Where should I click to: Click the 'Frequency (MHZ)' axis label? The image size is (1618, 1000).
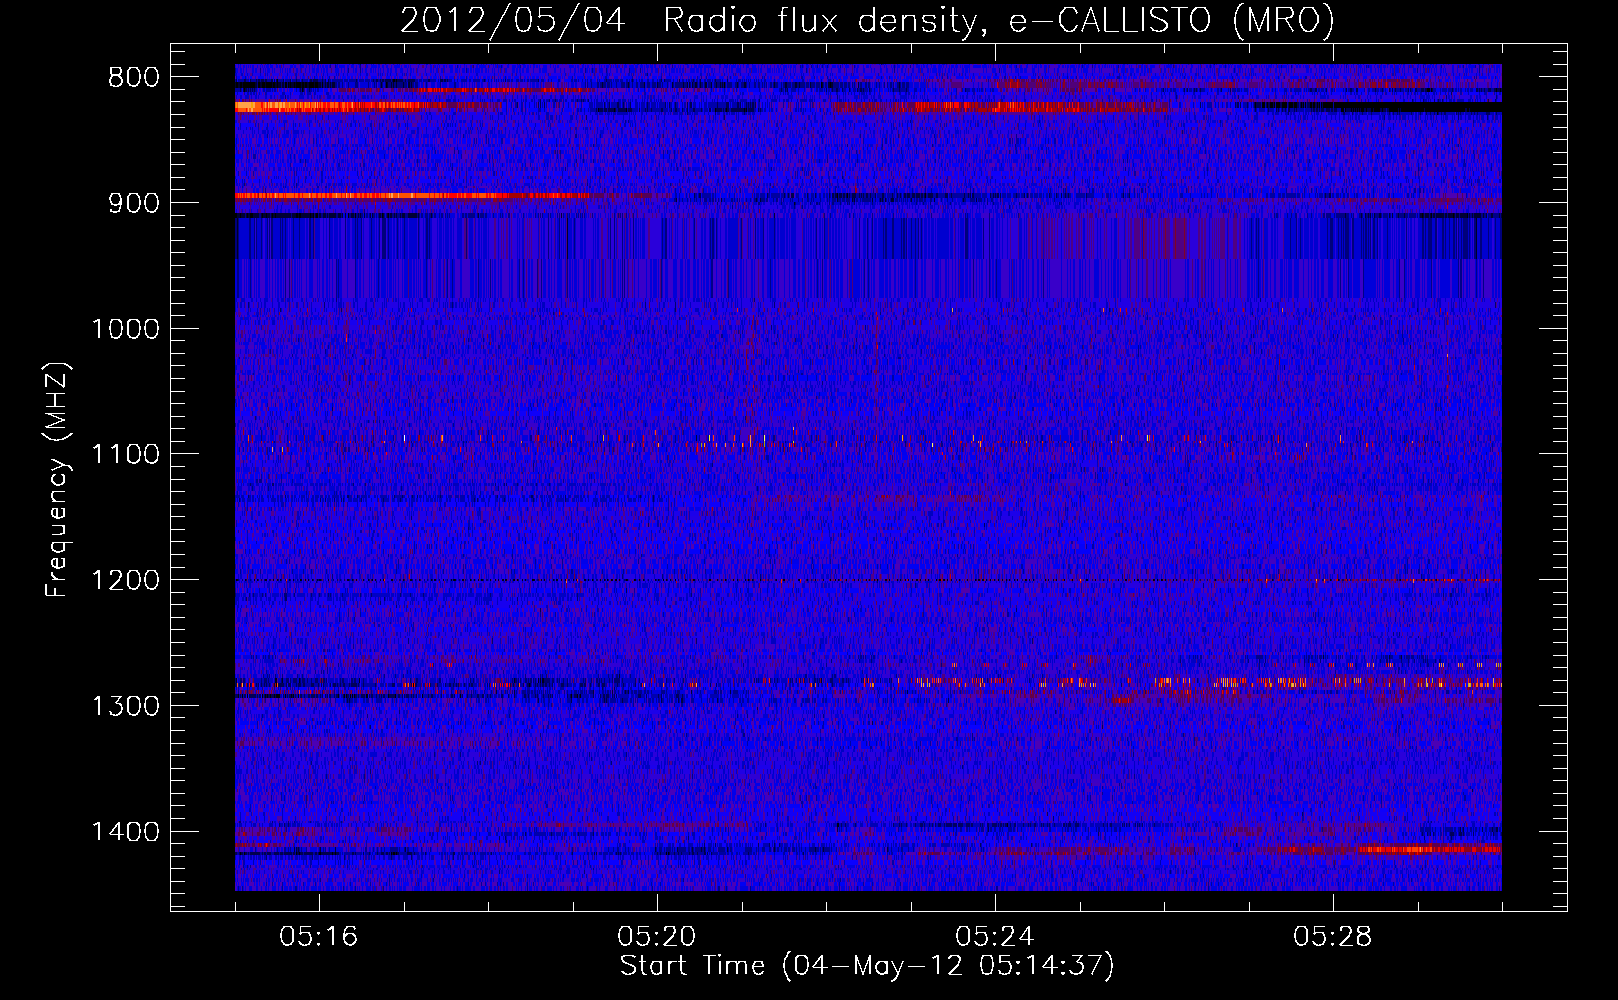coord(58,480)
